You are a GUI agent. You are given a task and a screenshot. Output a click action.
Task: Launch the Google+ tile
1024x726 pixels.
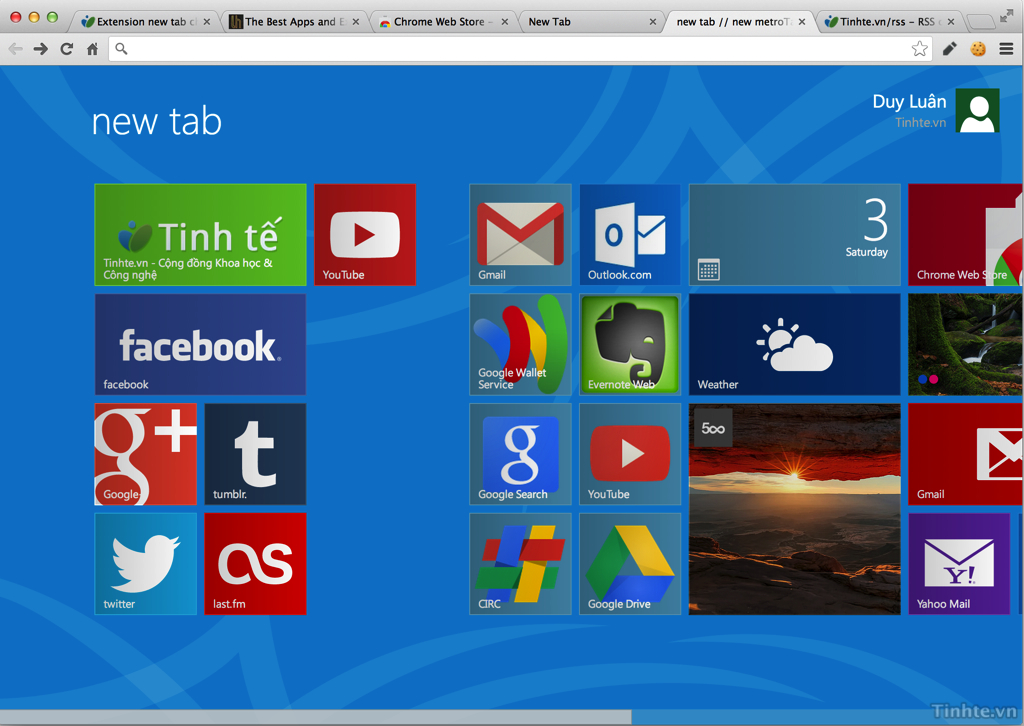pos(146,454)
